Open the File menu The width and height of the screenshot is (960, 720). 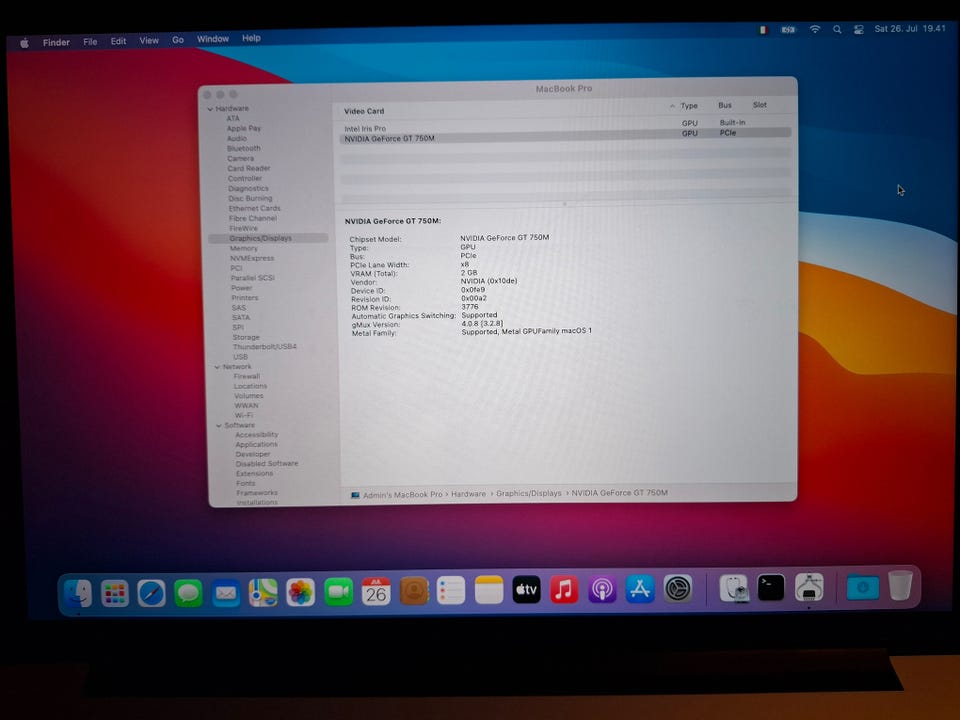pyautogui.click(x=90, y=42)
